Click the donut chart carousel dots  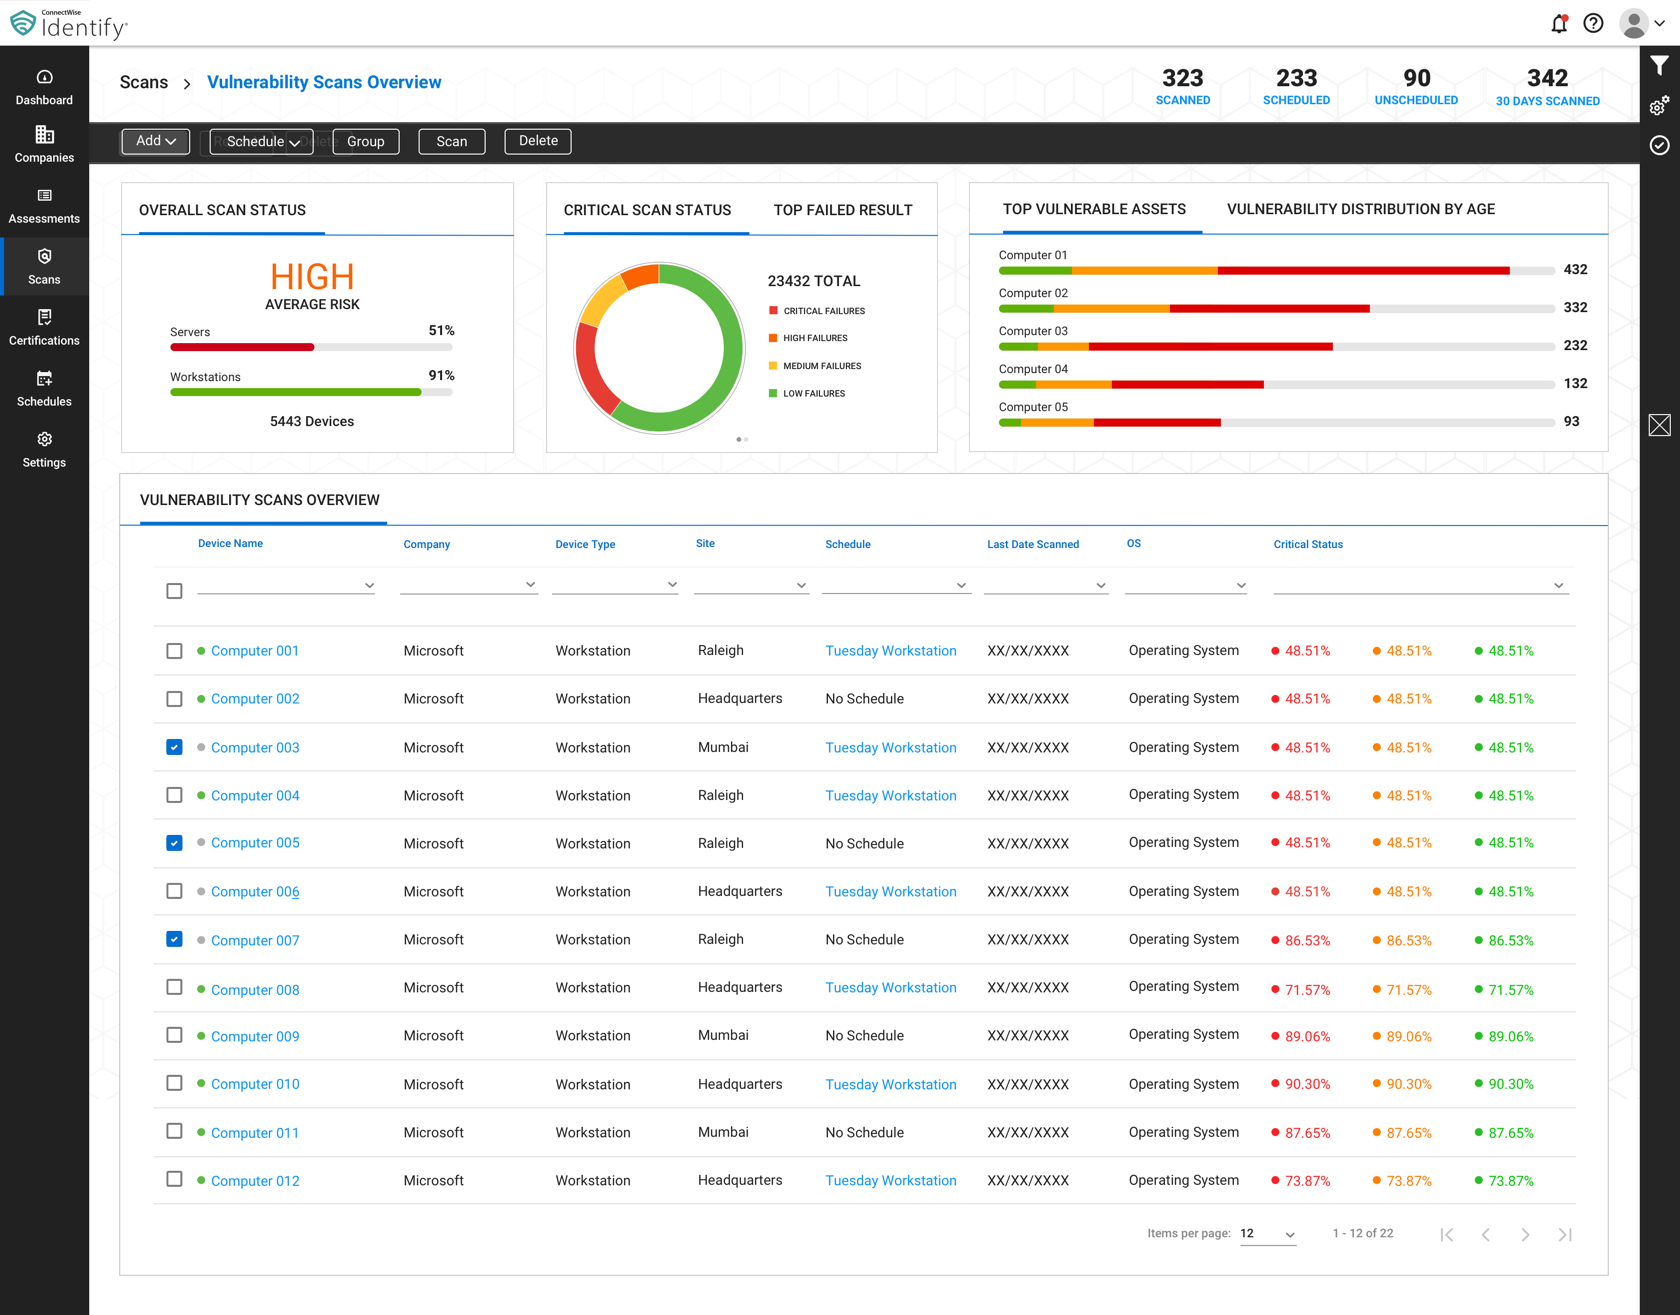[x=742, y=439]
